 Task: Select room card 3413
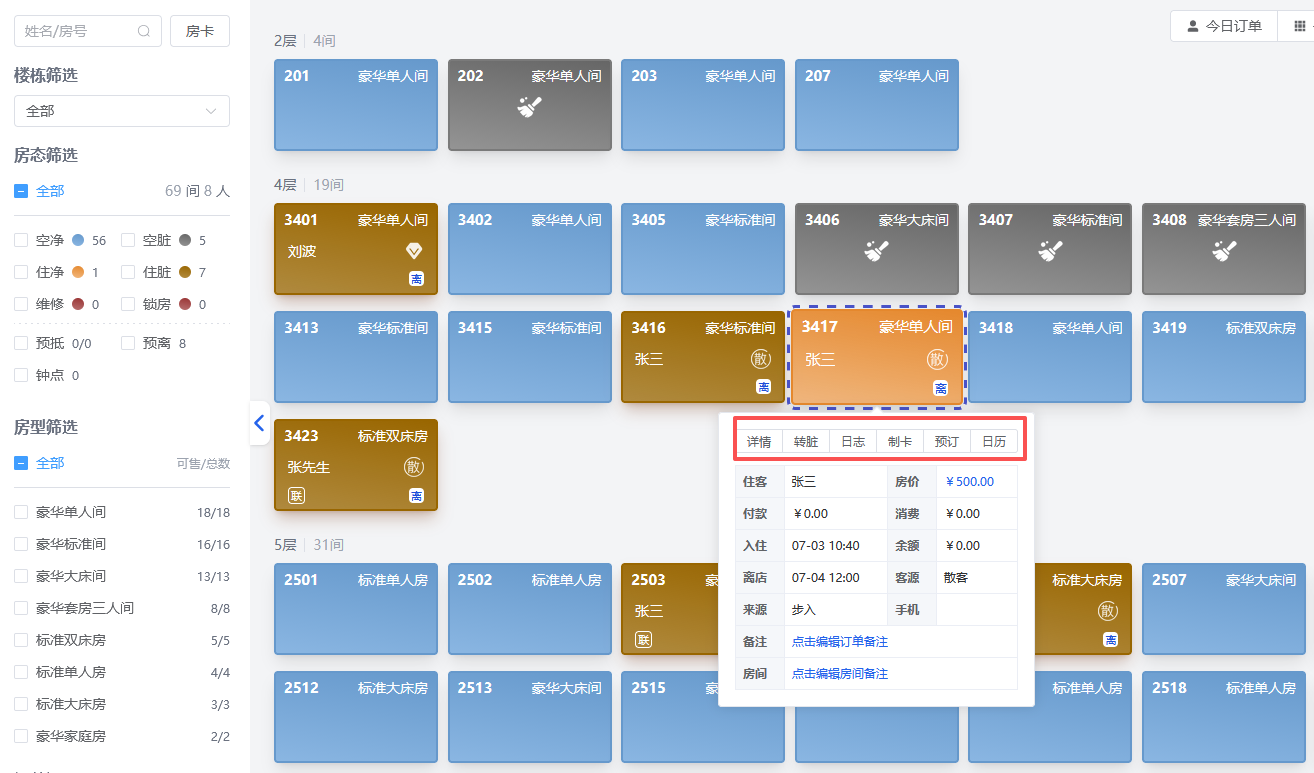tap(356, 357)
